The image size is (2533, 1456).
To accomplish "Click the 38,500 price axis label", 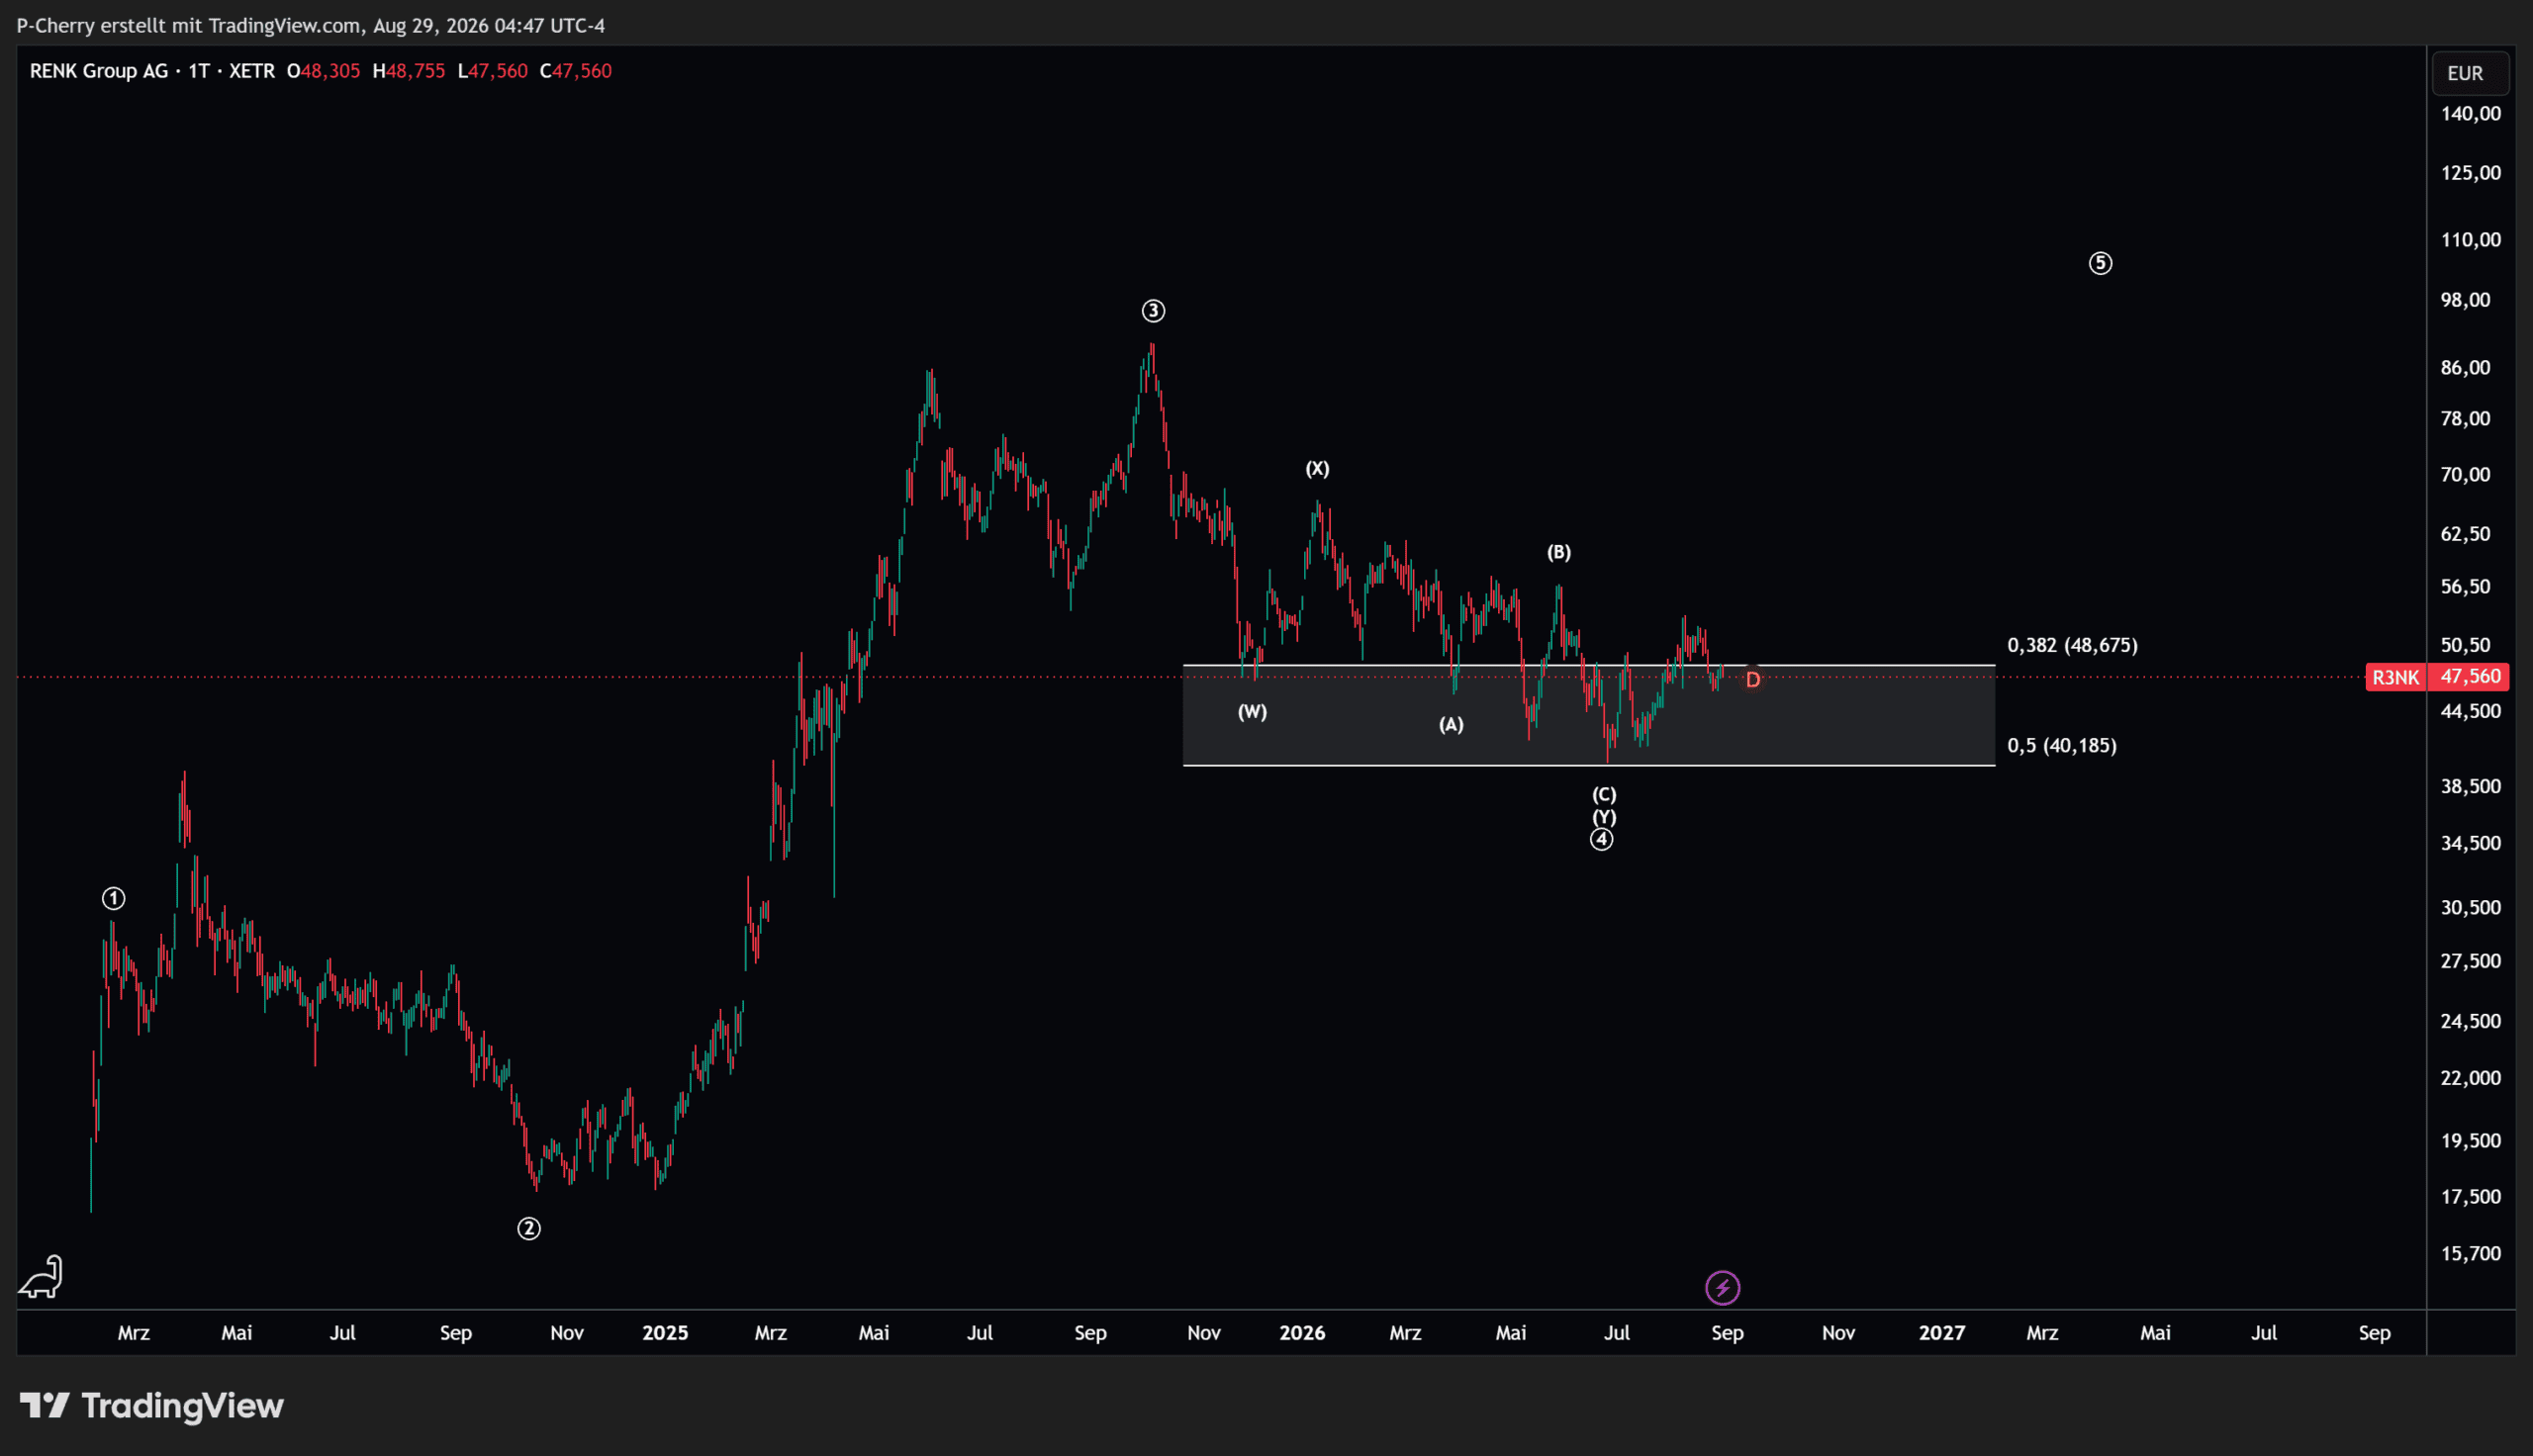I will click(x=2471, y=787).
